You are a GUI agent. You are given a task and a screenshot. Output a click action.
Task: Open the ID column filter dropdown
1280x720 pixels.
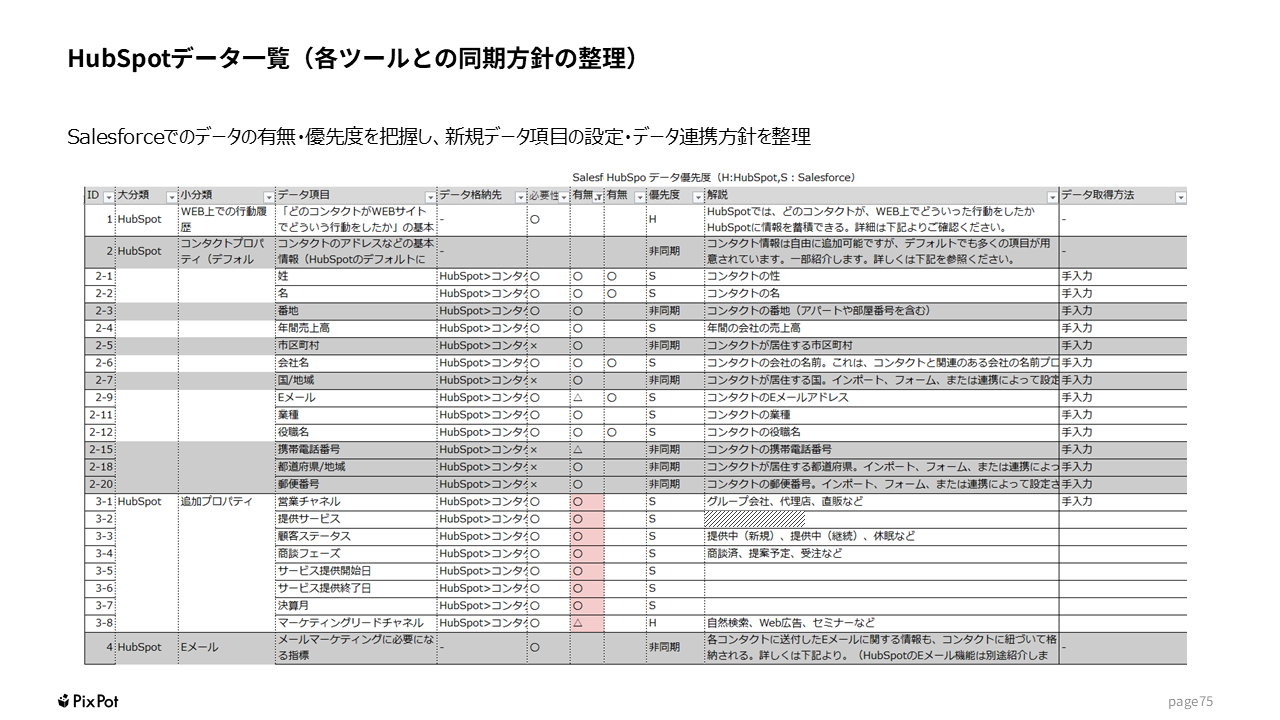109,197
